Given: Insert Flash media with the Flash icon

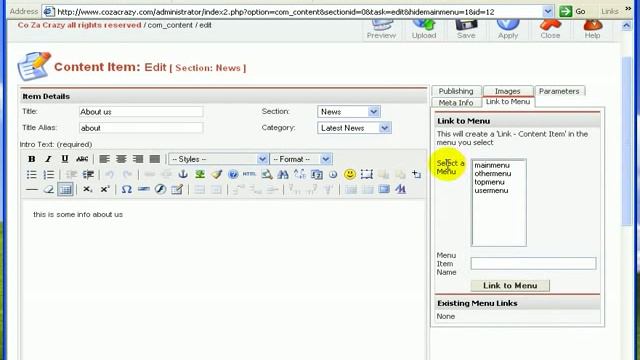Looking at the screenshot, I should tap(160, 189).
